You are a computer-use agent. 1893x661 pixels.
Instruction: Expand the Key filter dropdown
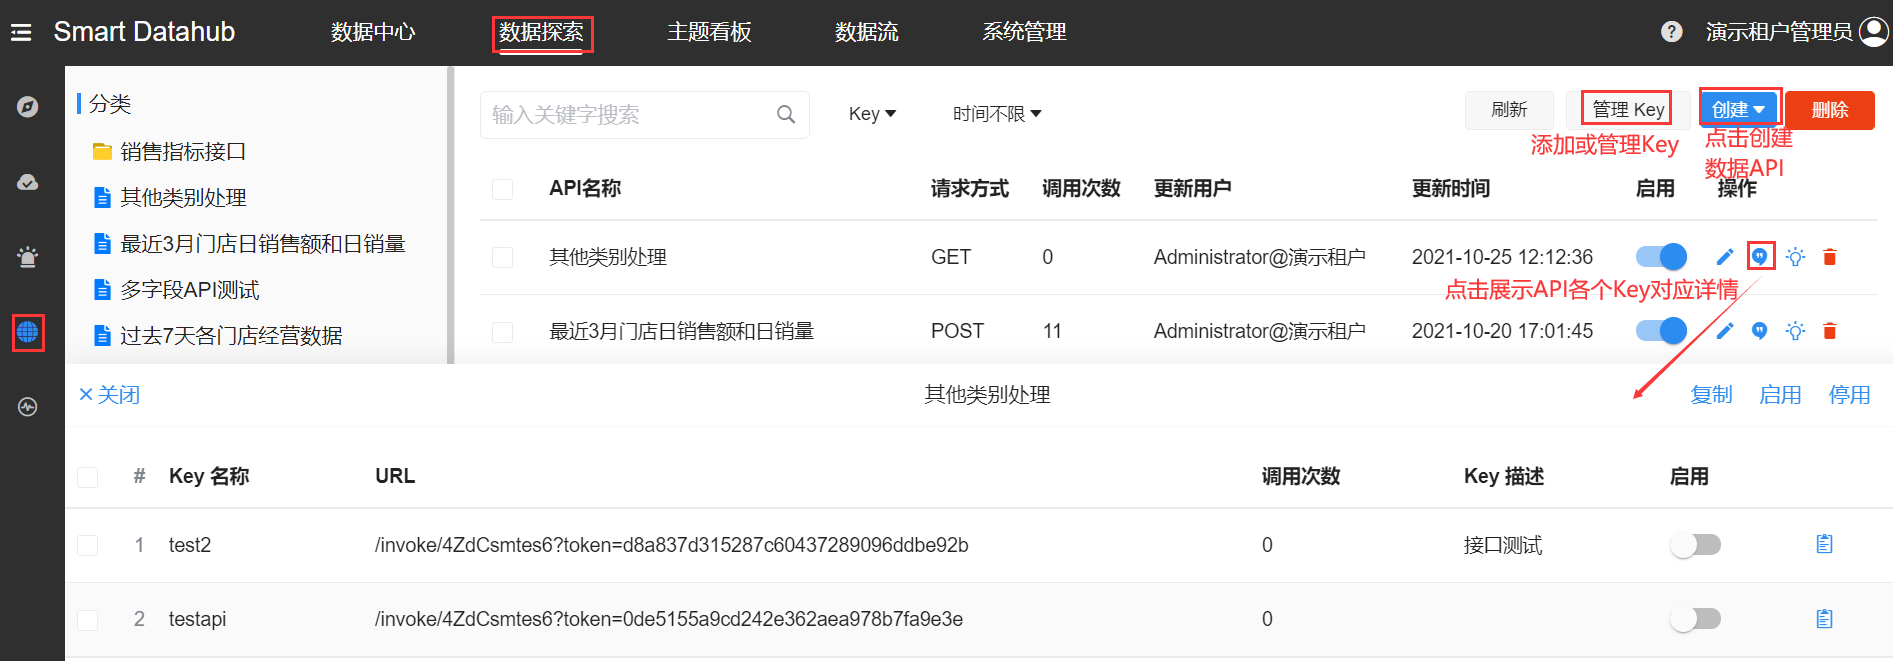pyautogui.click(x=872, y=114)
